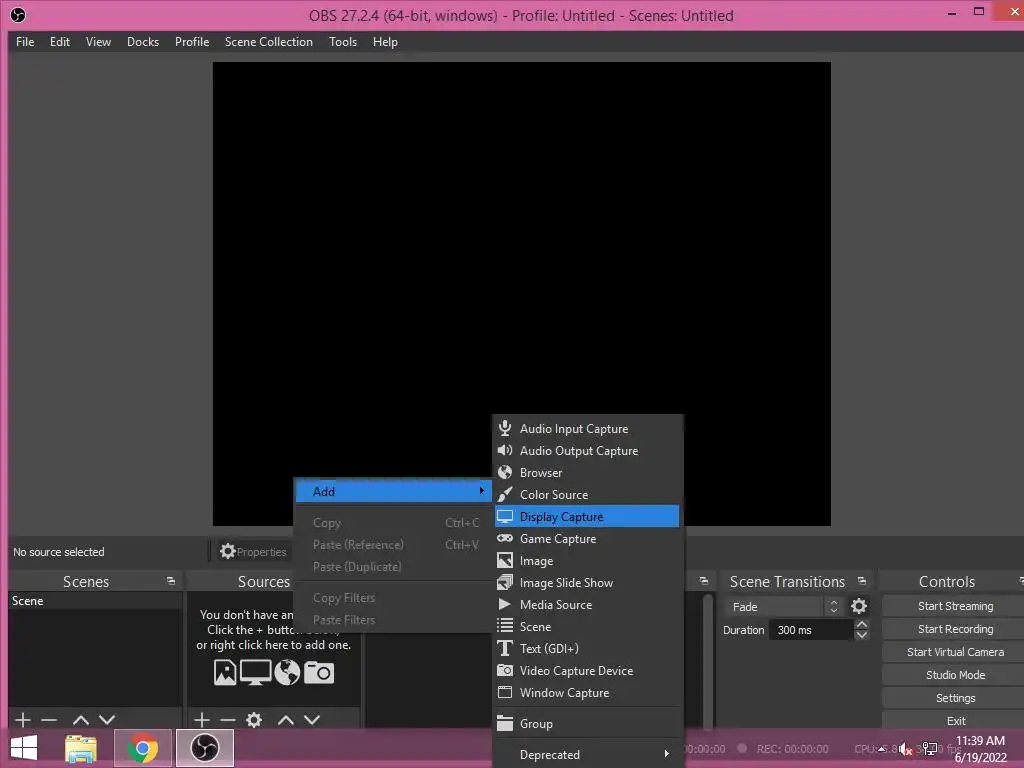Click the Group folder icon
This screenshot has height=768, width=1024.
(505, 723)
